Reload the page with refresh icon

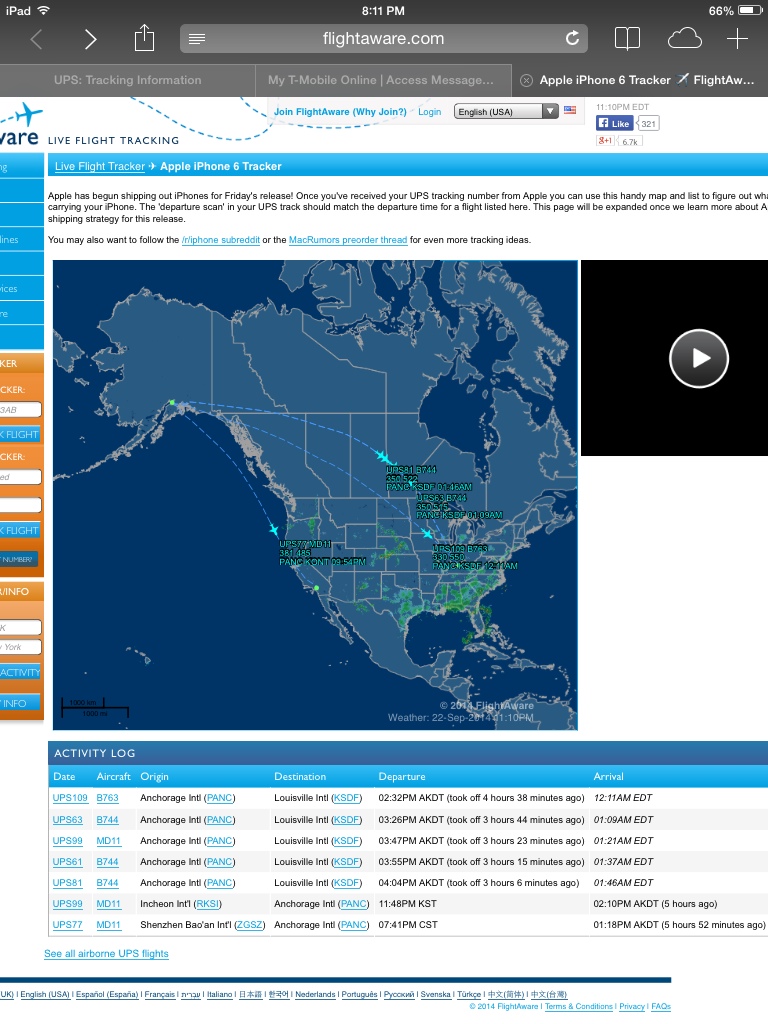(572, 39)
